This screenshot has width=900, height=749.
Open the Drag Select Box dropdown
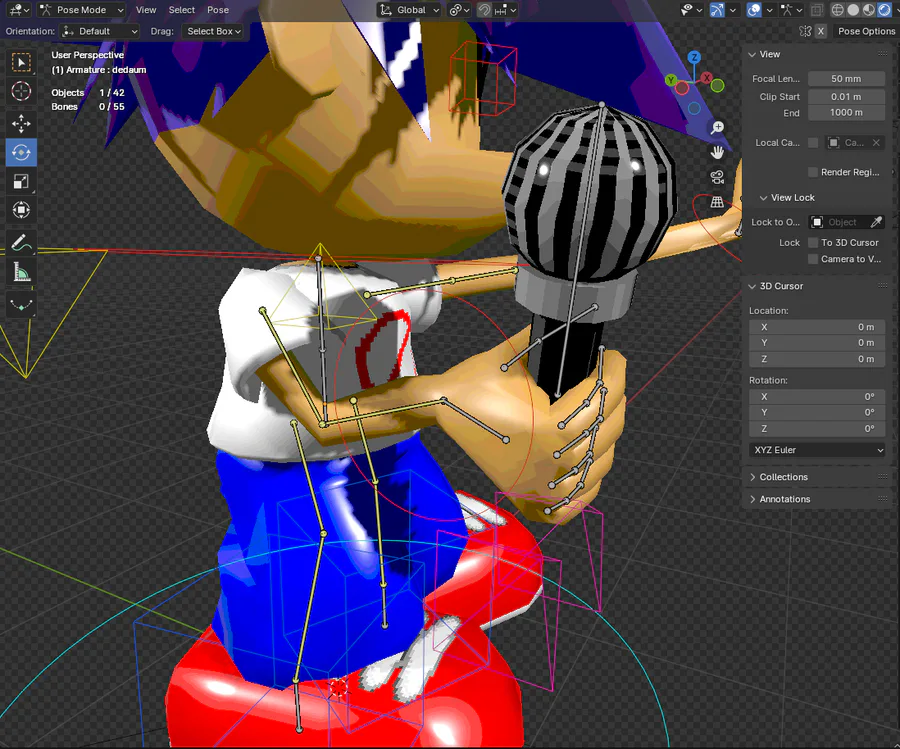[x=212, y=31]
